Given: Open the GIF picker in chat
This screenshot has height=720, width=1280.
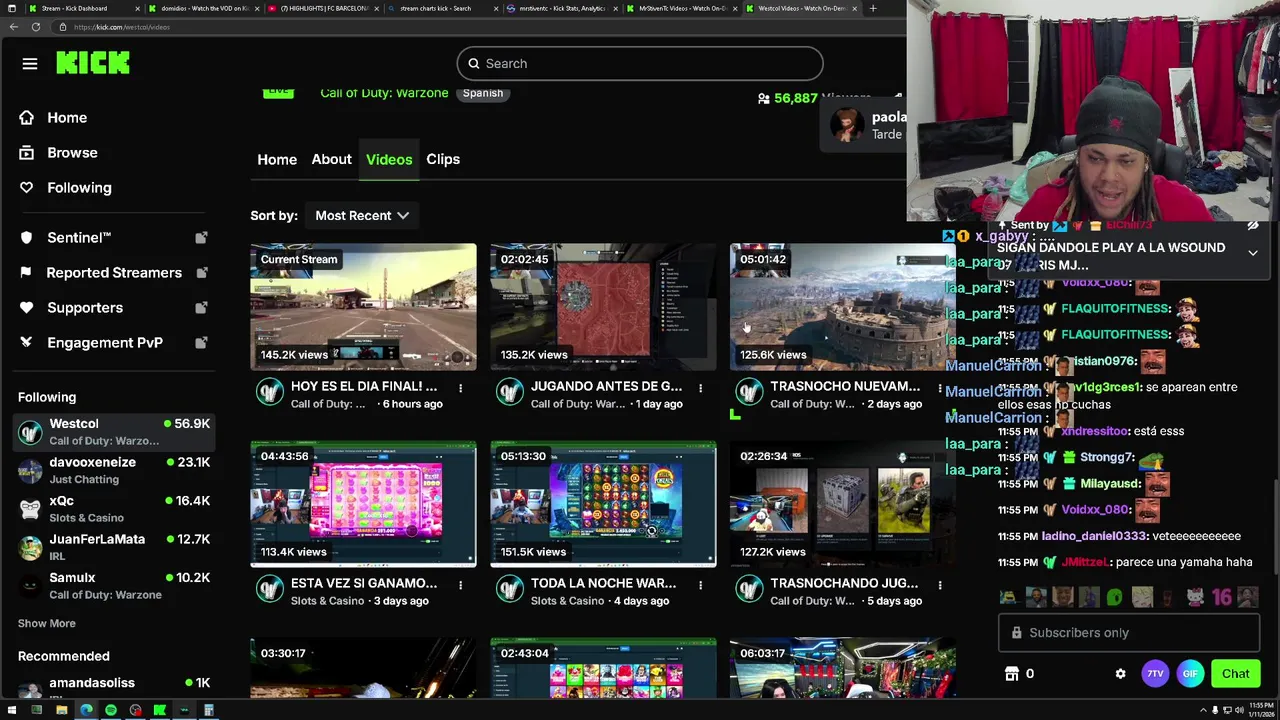Looking at the screenshot, I should [x=1190, y=674].
